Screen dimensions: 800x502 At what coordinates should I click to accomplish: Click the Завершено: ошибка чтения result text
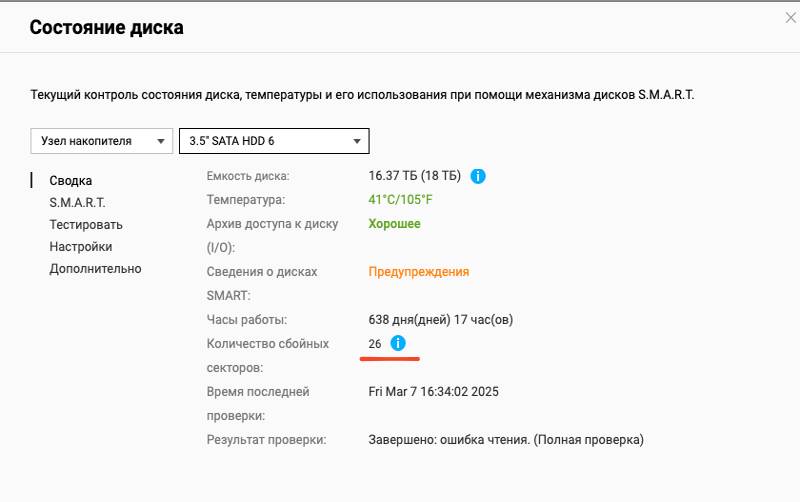506,439
